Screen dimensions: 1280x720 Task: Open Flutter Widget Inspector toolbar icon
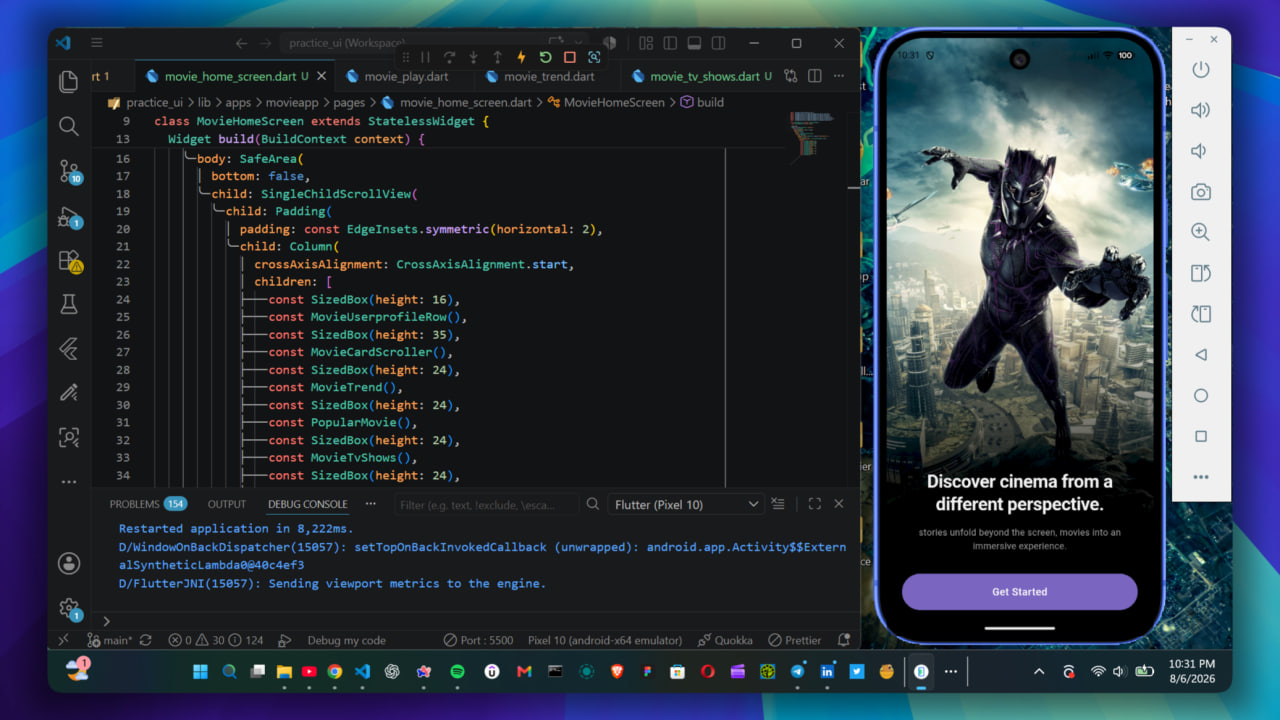(x=594, y=57)
